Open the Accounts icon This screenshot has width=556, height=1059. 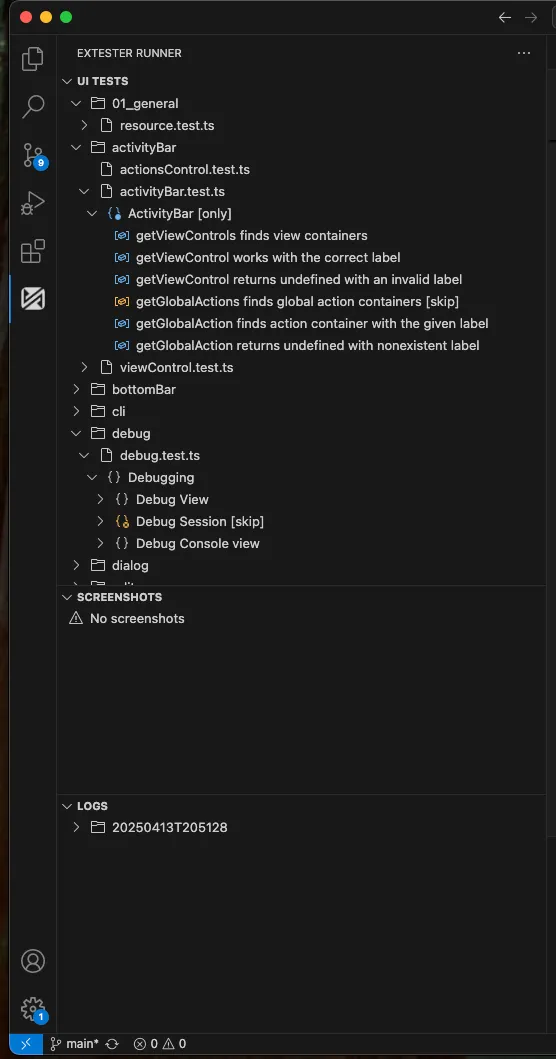32,961
